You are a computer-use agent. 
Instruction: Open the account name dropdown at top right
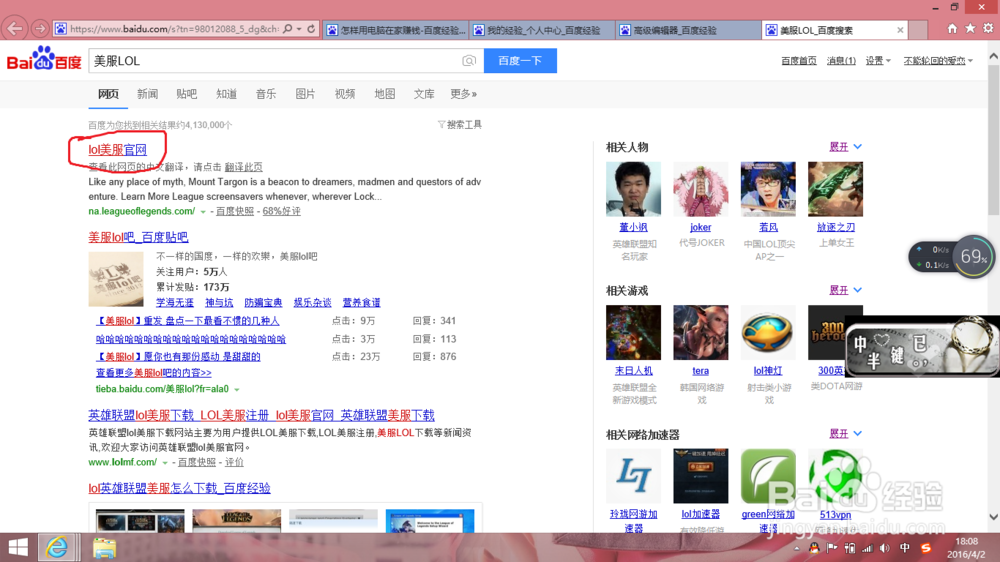pos(938,61)
